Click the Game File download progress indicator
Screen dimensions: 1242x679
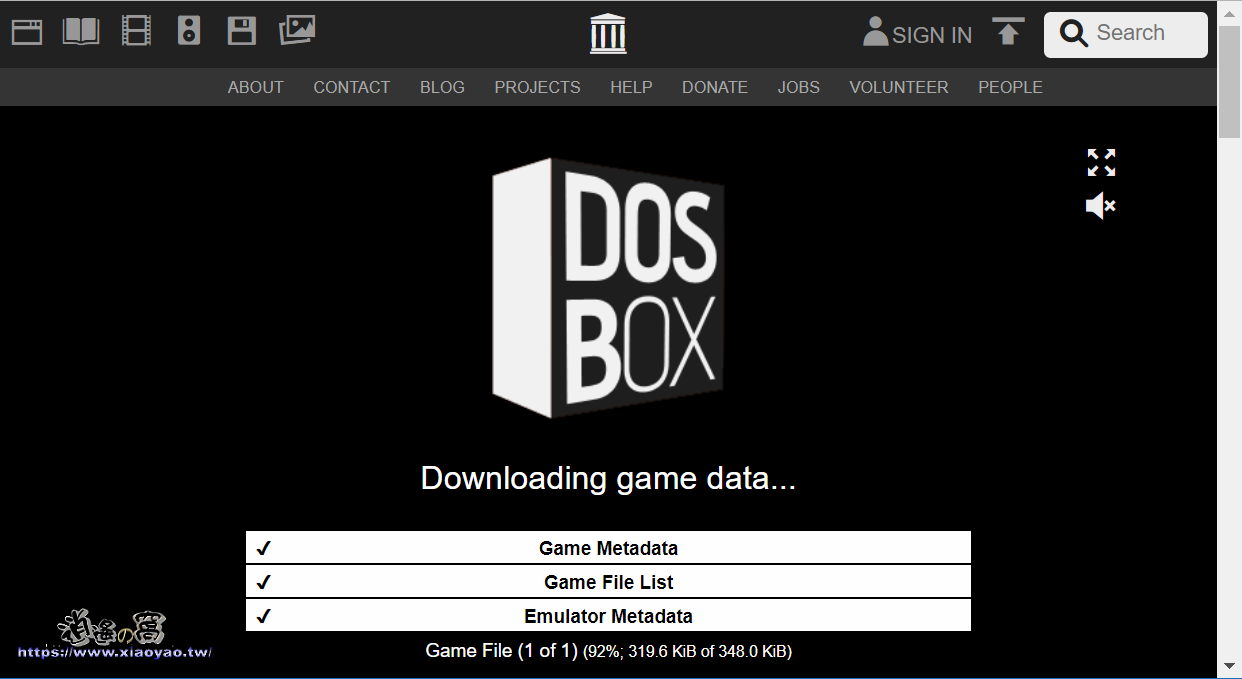click(608, 650)
